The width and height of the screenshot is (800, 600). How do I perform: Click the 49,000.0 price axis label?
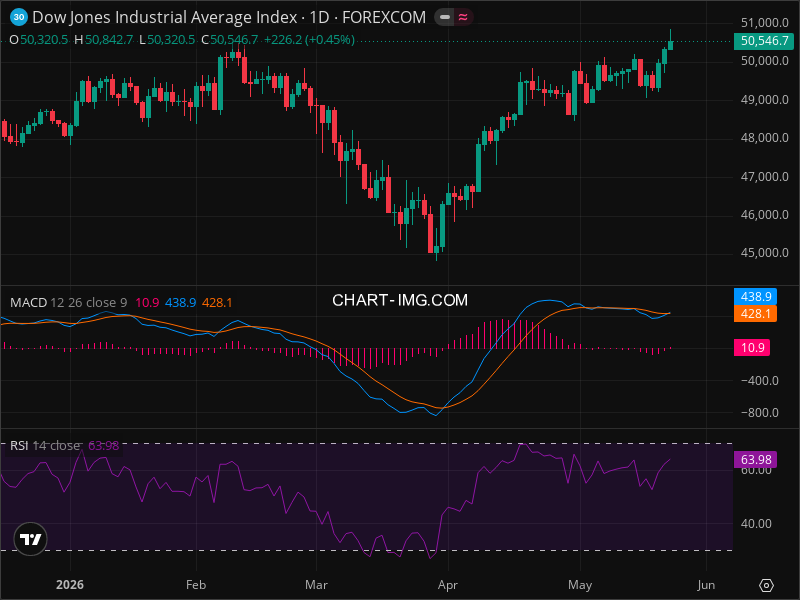[x=764, y=99]
